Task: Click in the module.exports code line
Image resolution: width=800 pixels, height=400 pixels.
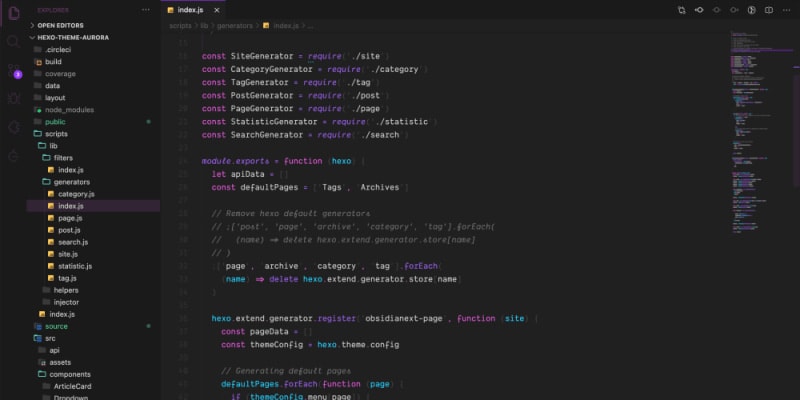Action: 280,161
